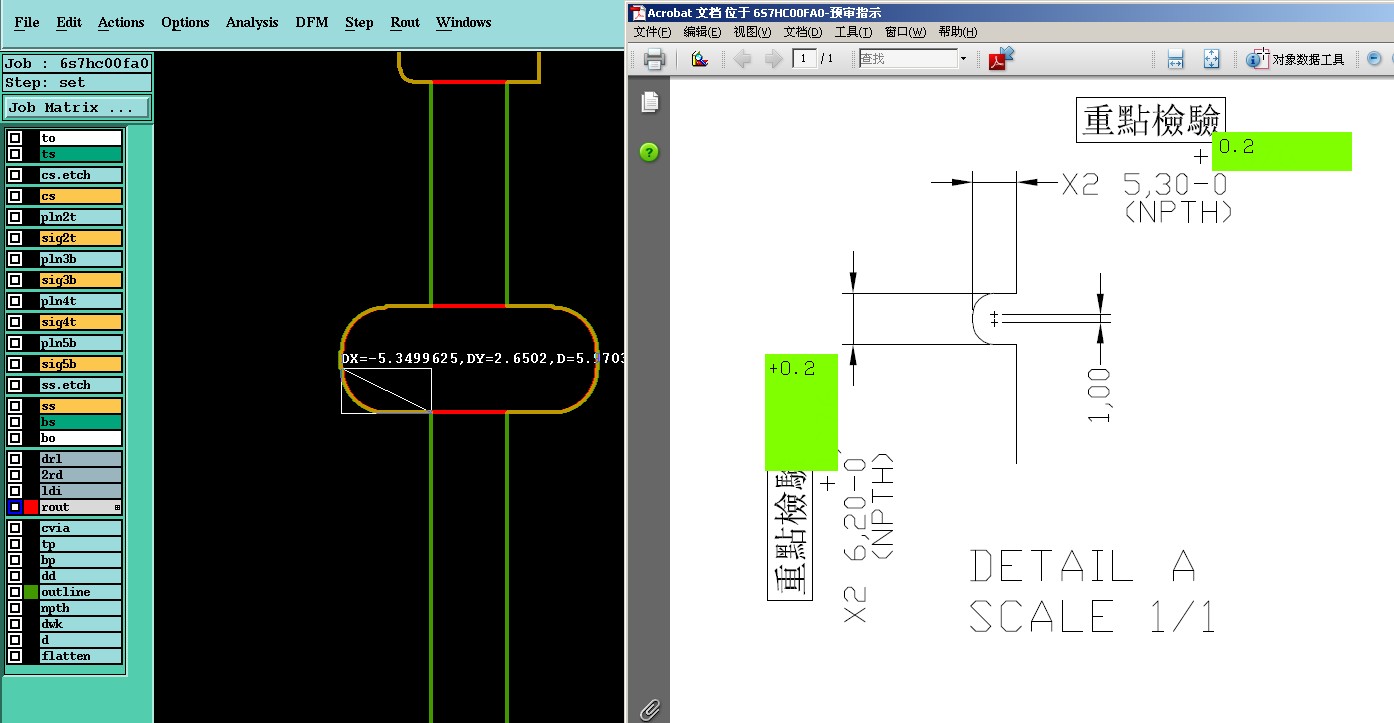Click the red color swatch of rout layer

pos(31,507)
